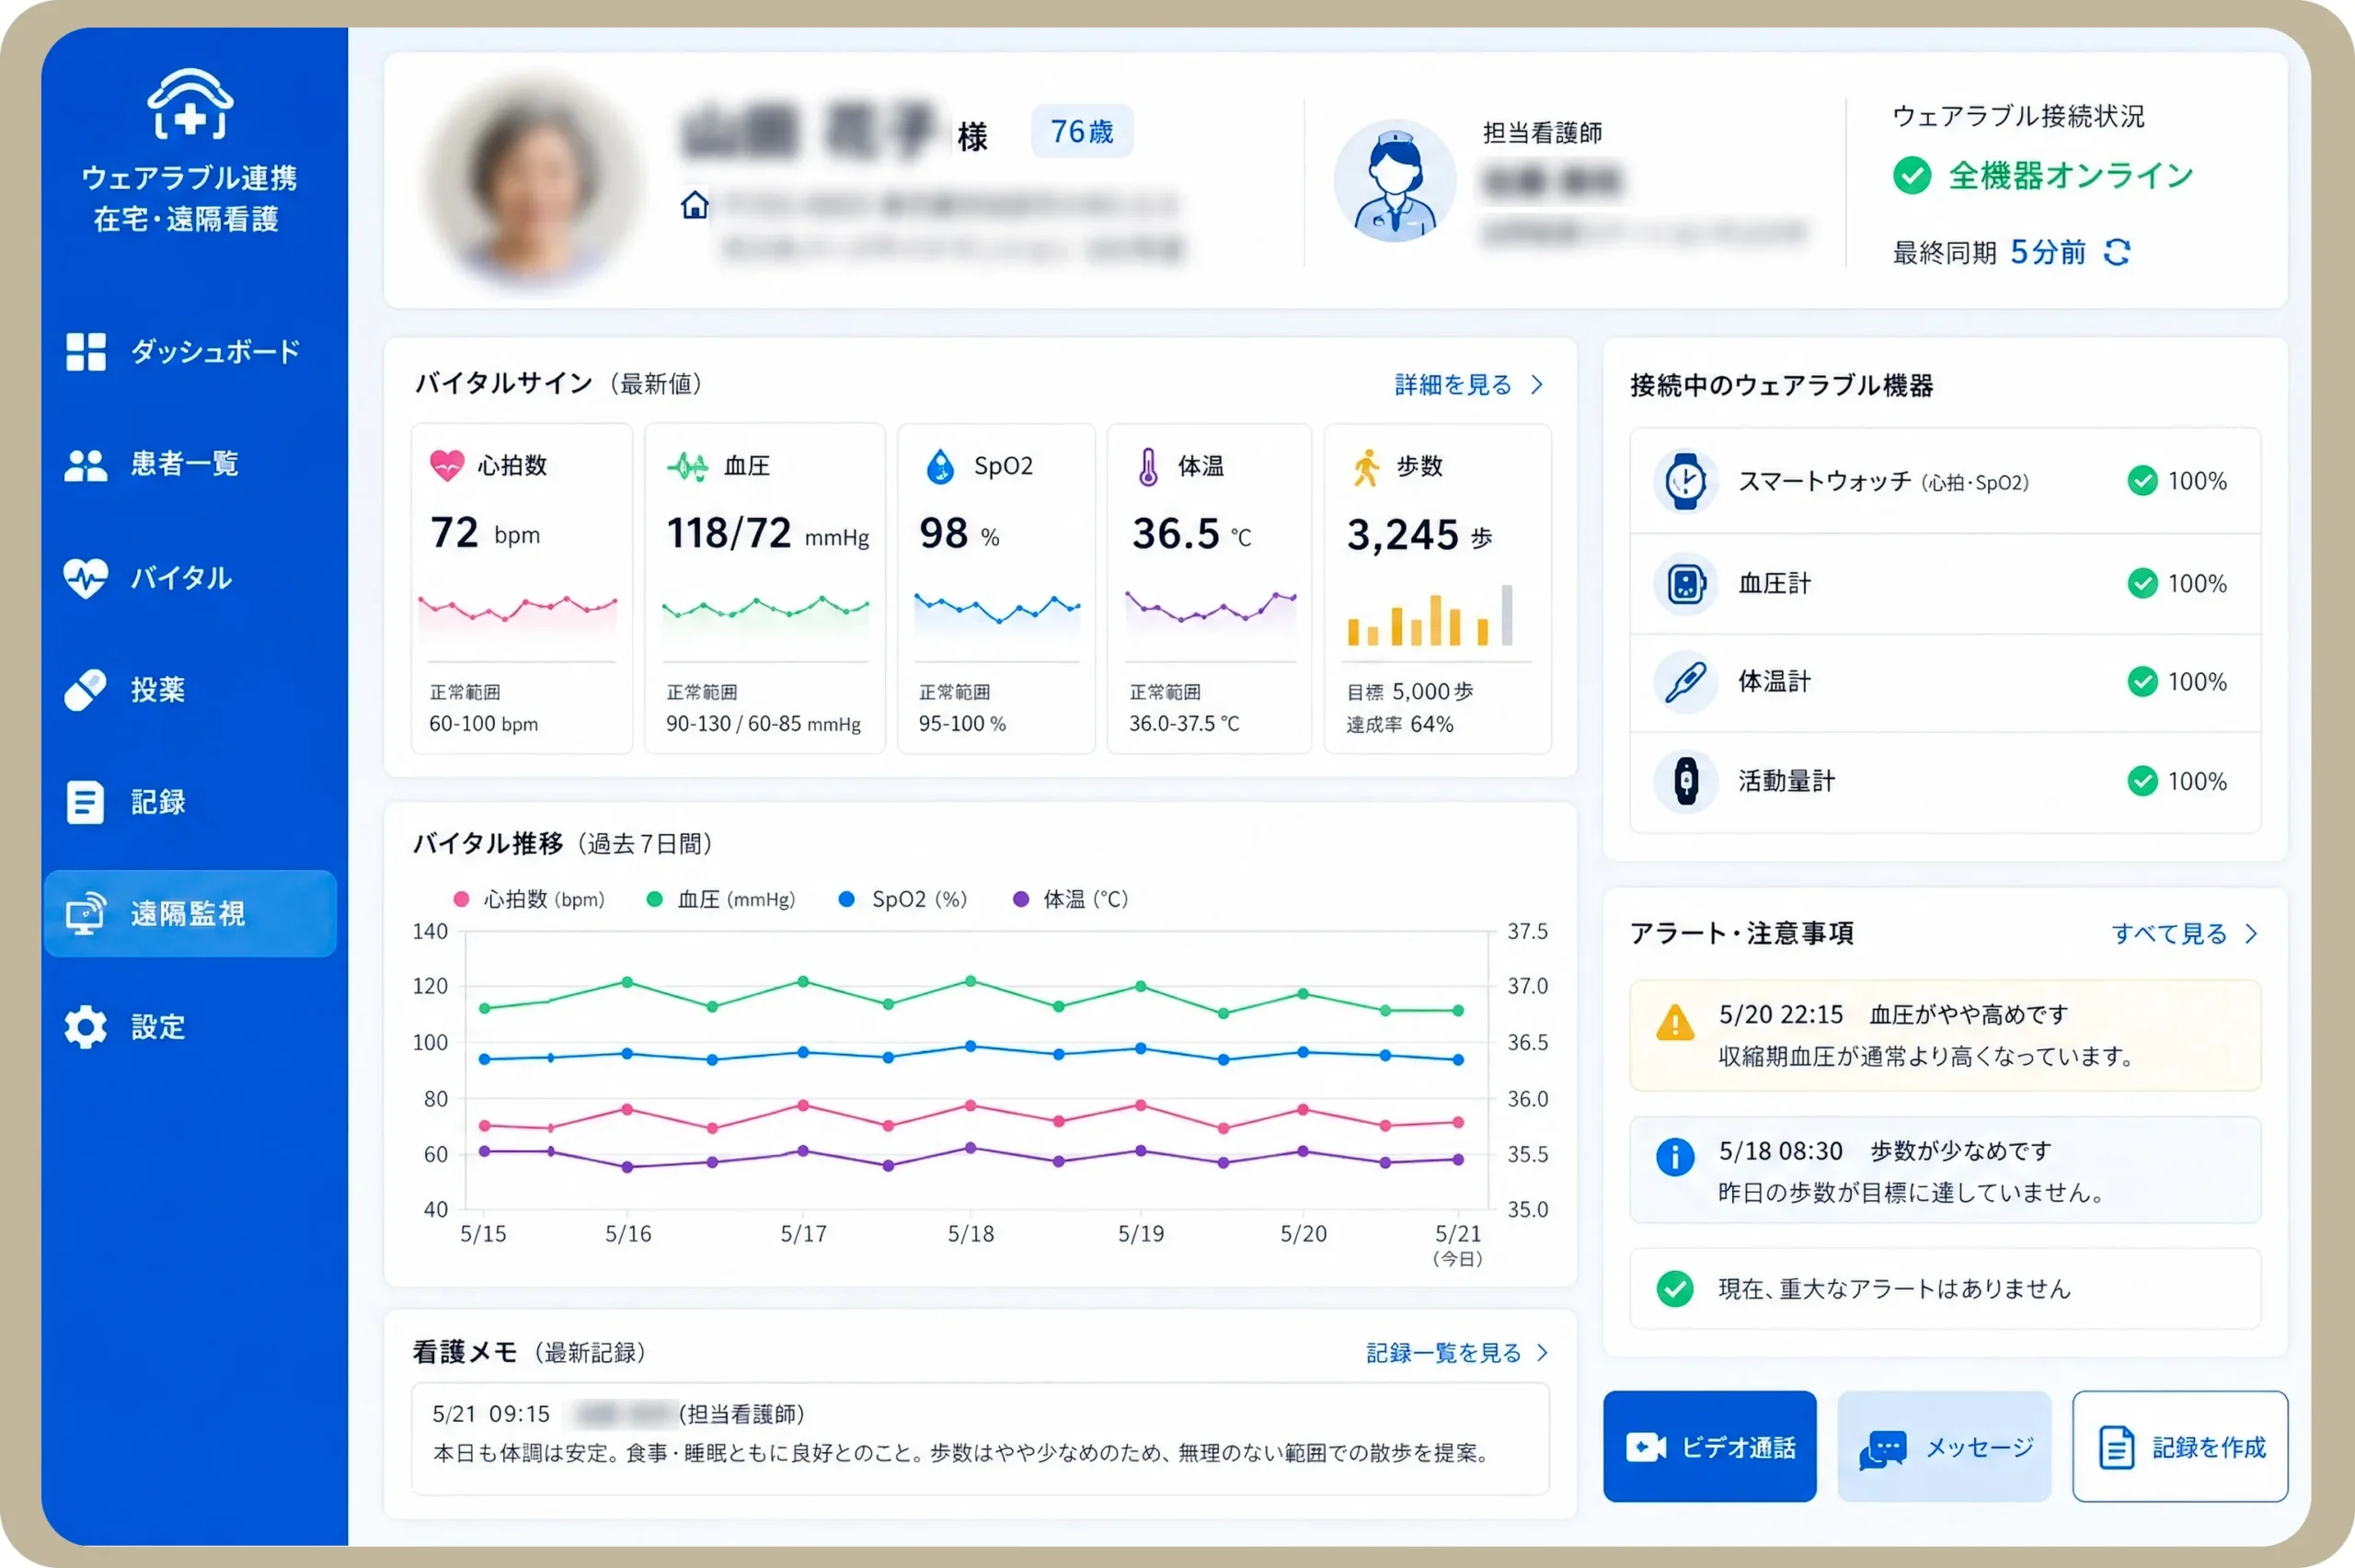Click the blue info circle icon
The width and height of the screenshot is (2355, 1568).
[1675, 1157]
